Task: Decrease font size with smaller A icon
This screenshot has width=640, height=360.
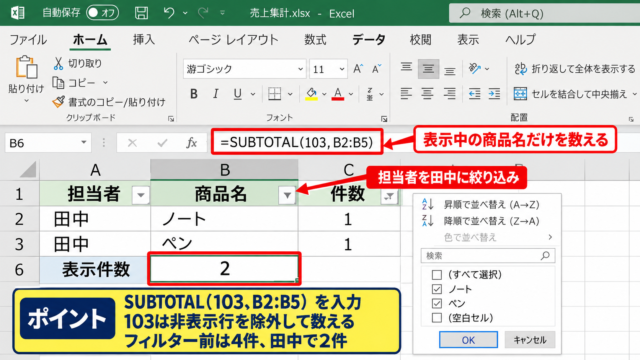Action: 377,69
